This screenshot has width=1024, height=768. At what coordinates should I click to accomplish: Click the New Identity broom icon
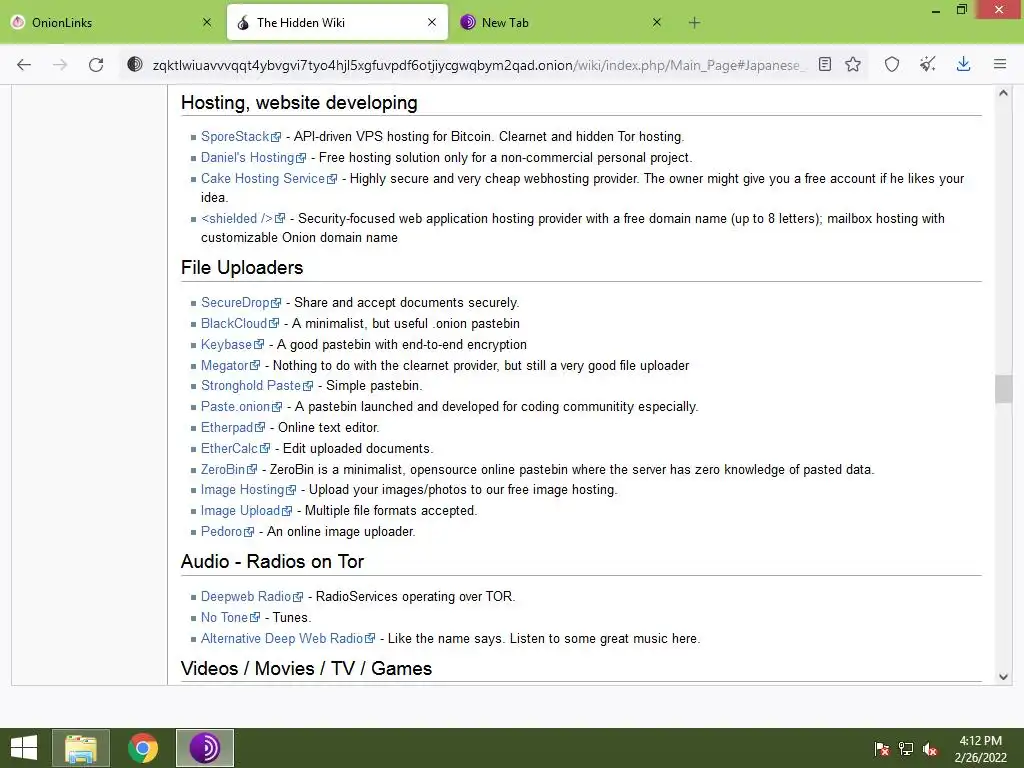pyautogui.click(x=927, y=65)
